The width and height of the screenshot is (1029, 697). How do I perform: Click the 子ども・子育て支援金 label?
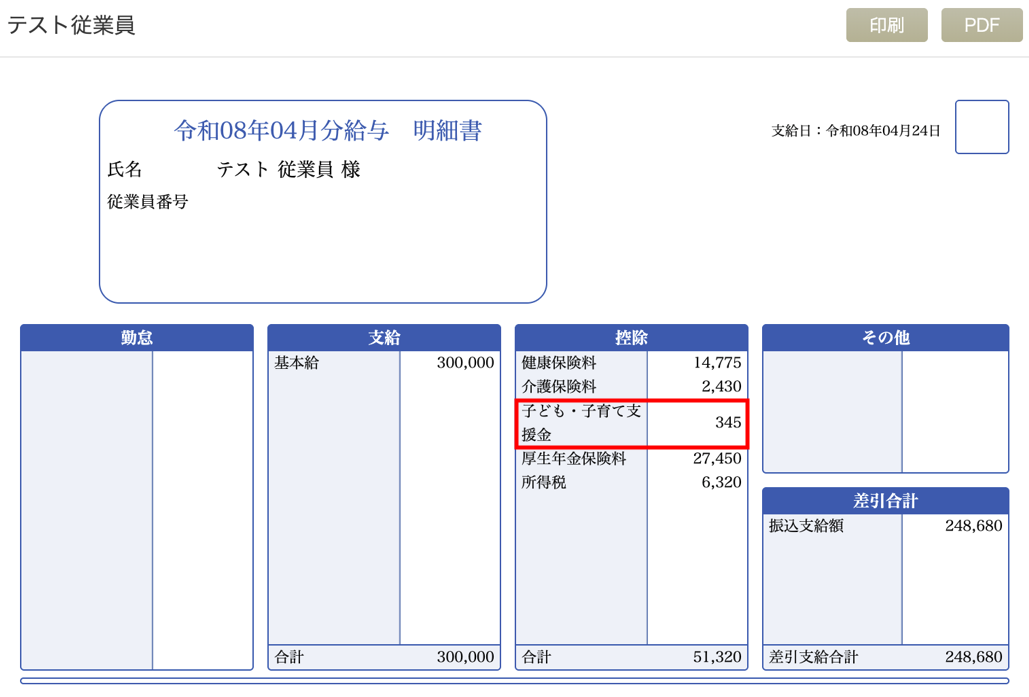pyautogui.click(x=581, y=423)
